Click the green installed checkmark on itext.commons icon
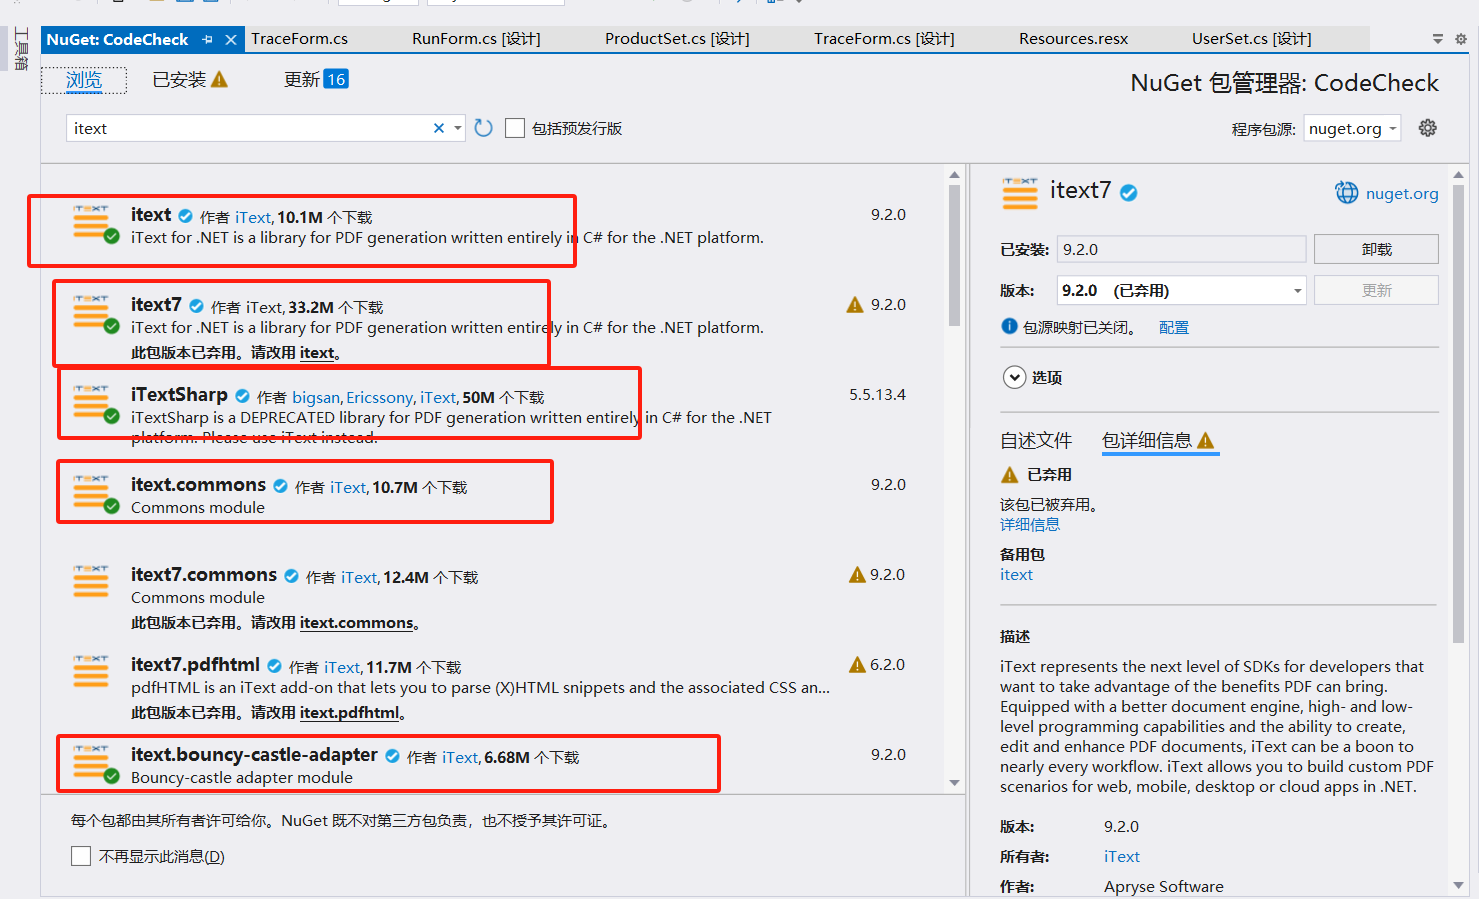 click(x=110, y=507)
